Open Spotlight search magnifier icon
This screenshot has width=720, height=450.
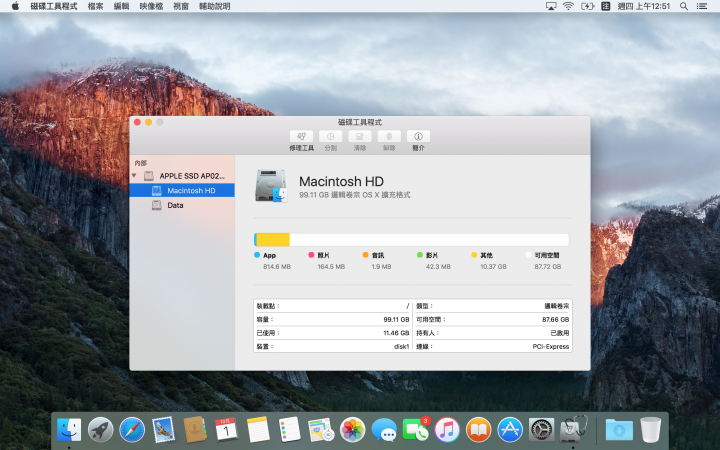click(x=684, y=6)
